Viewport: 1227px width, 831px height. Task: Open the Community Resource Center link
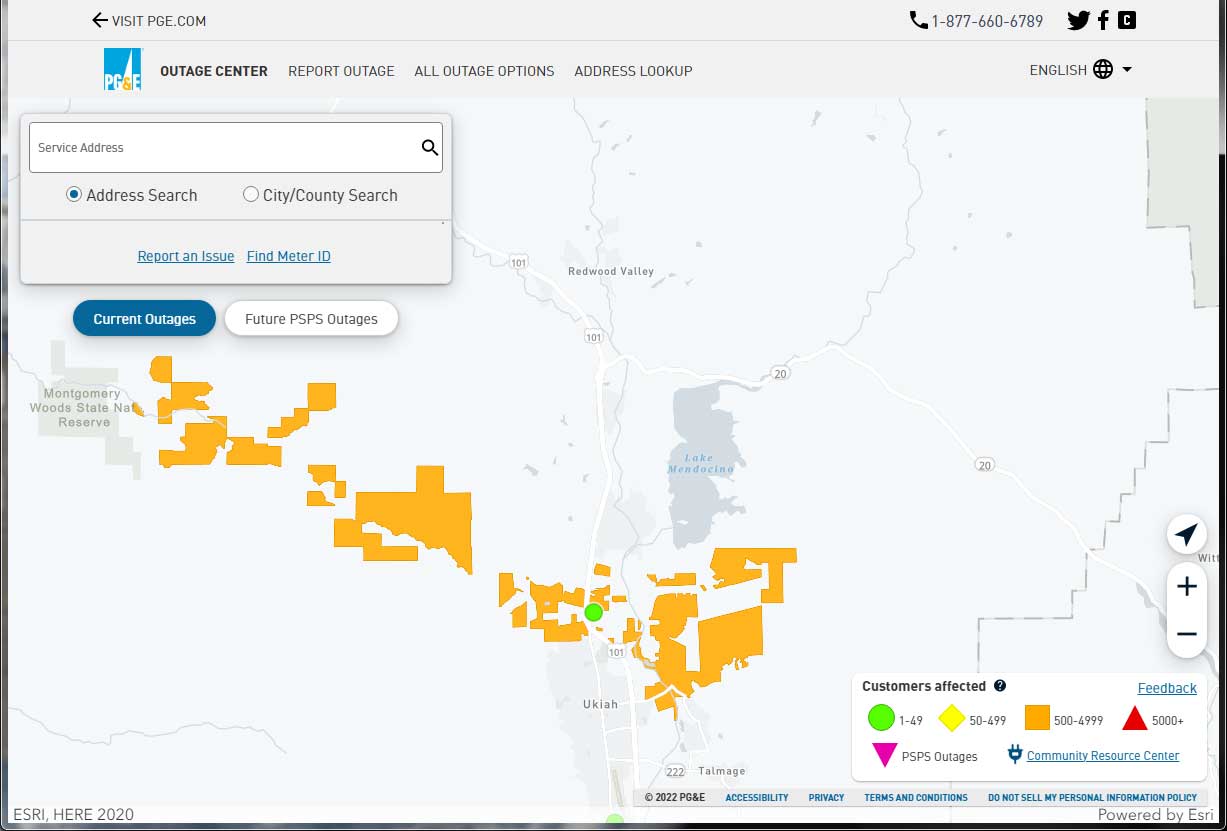coord(1102,756)
